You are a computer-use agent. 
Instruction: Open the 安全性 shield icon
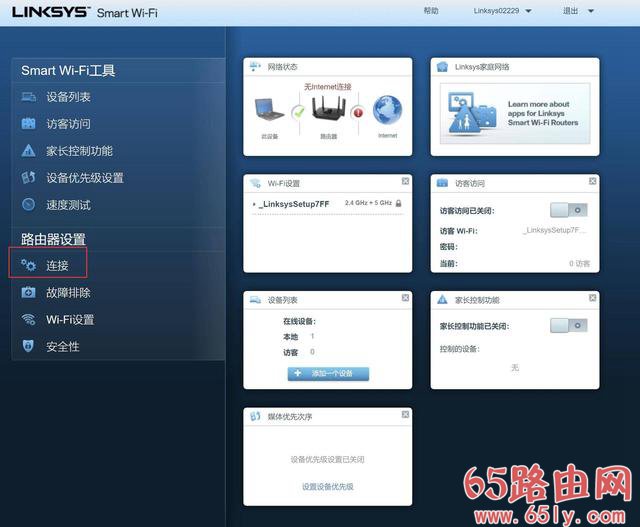pyautogui.click(x=28, y=346)
